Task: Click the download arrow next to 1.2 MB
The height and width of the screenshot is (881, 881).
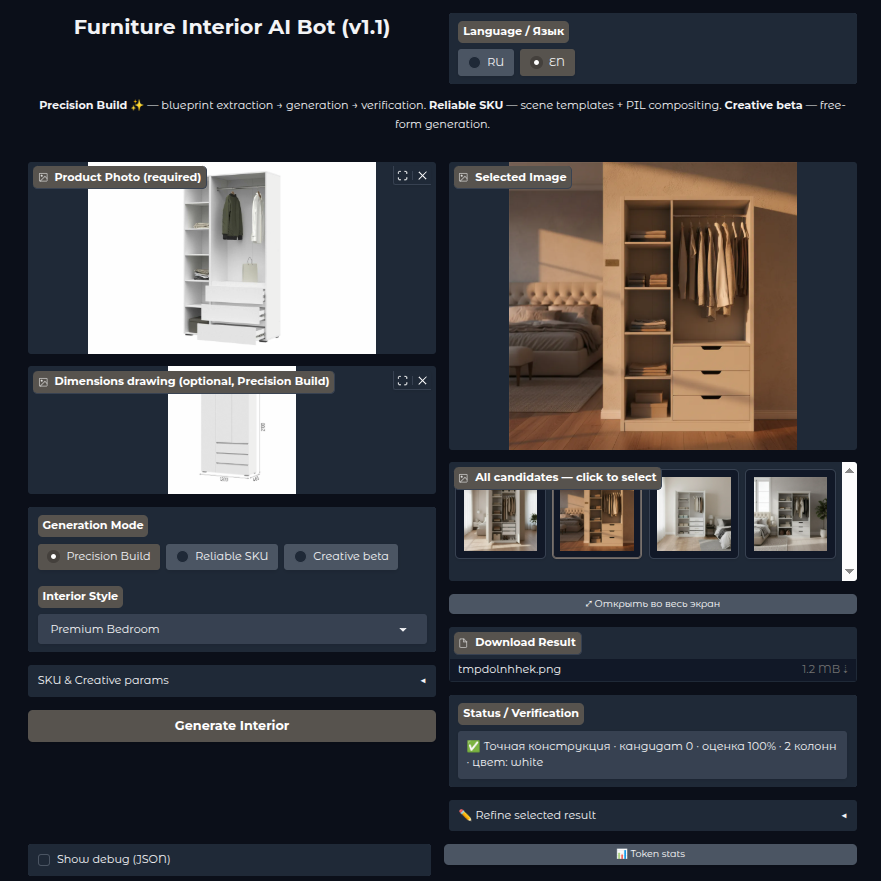Action: pyautogui.click(x=845, y=668)
